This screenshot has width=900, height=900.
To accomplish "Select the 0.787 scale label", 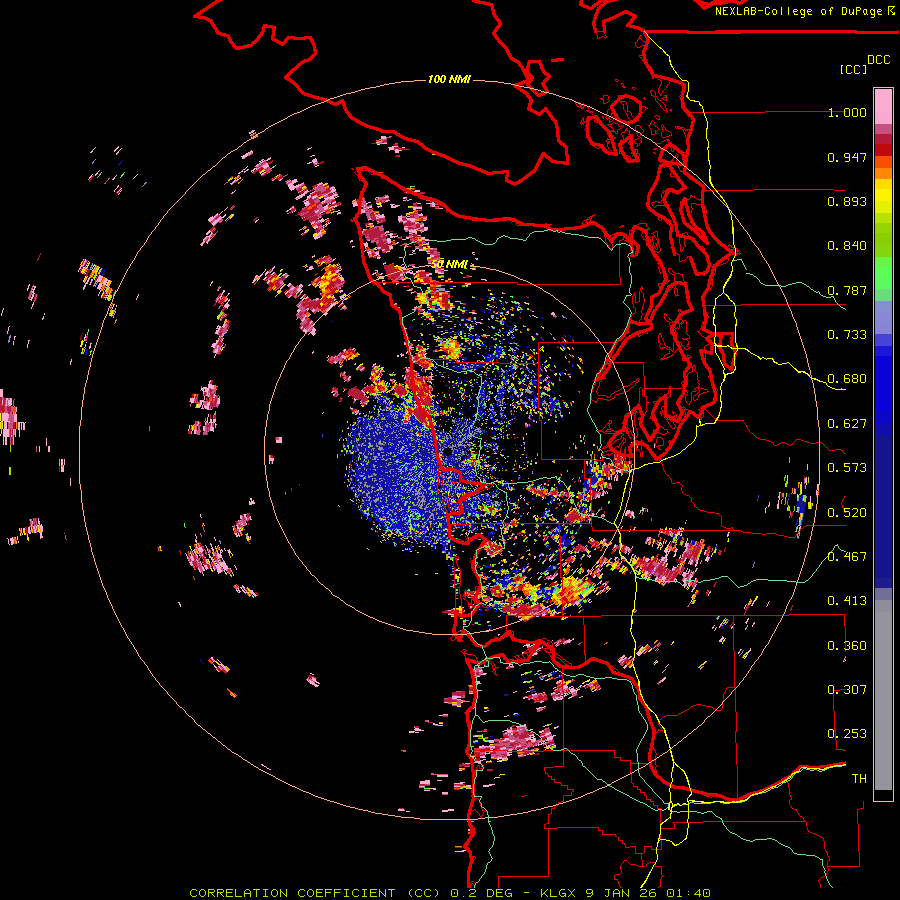I will [x=847, y=290].
